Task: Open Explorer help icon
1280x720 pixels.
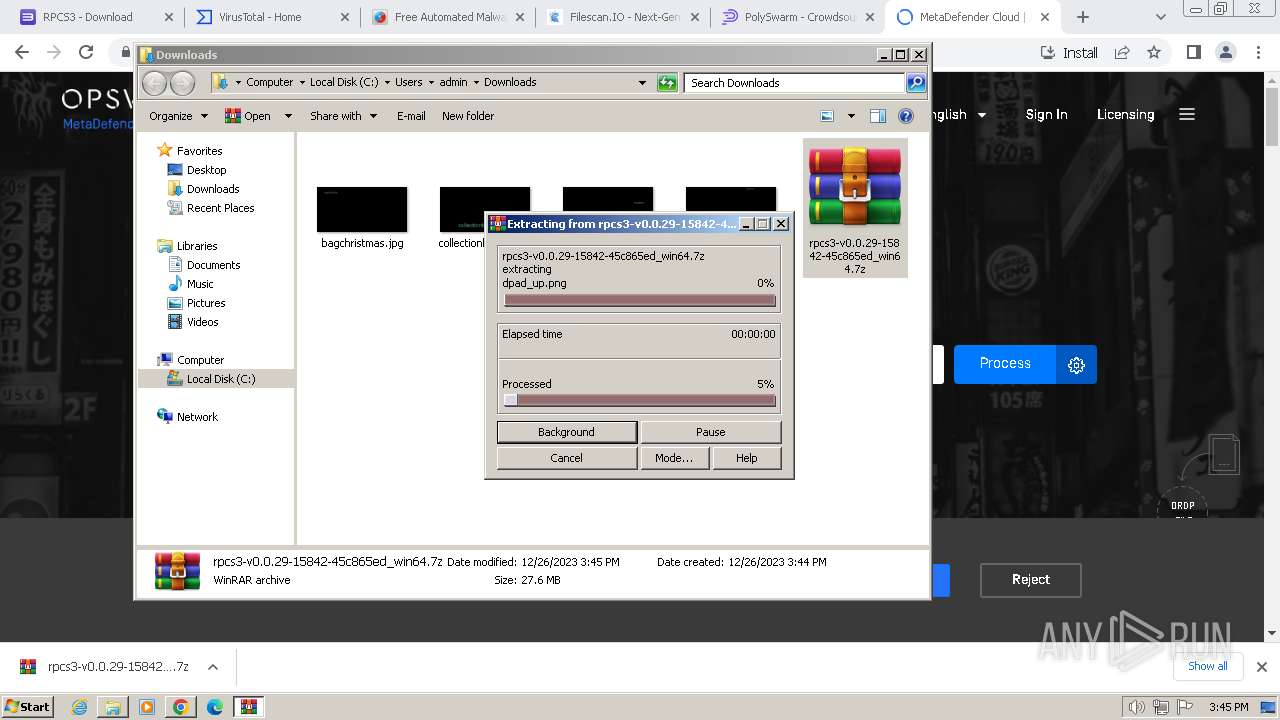Action: (x=906, y=116)
